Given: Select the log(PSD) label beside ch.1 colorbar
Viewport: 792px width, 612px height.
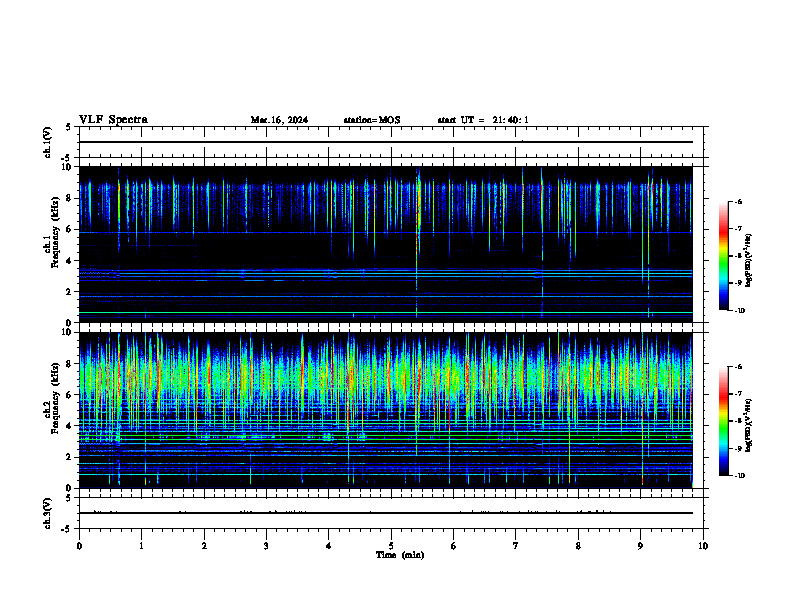Looking at the screenshot, I should tap(749, 260).
